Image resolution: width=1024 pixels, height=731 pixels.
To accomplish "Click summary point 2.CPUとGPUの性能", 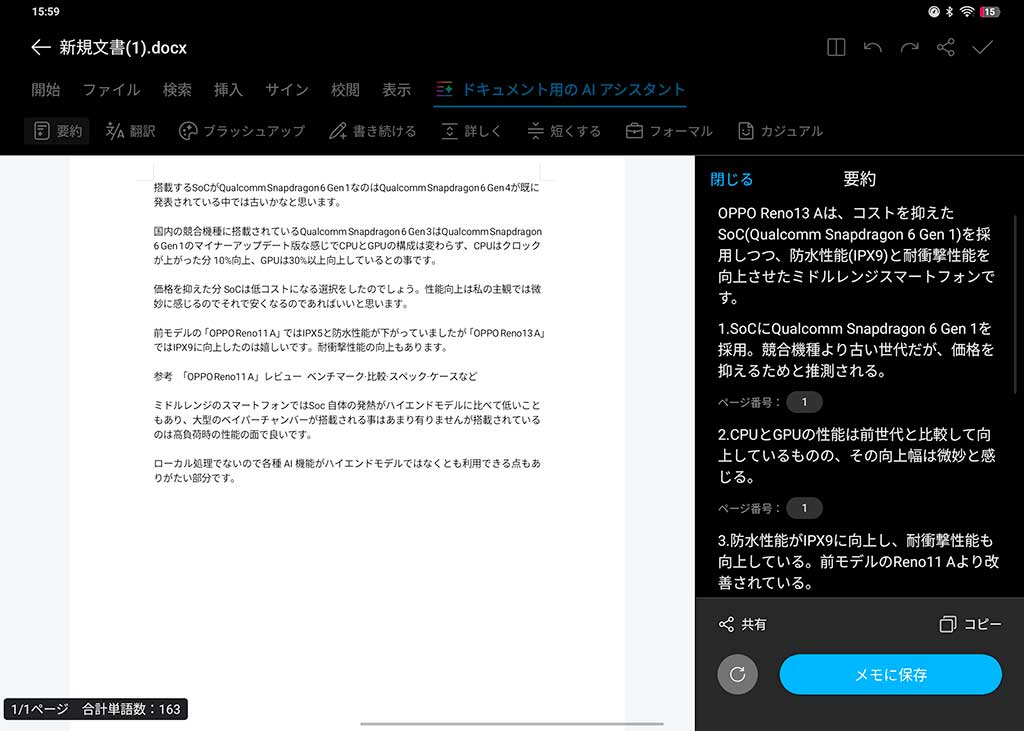I will tap(856, 455).
